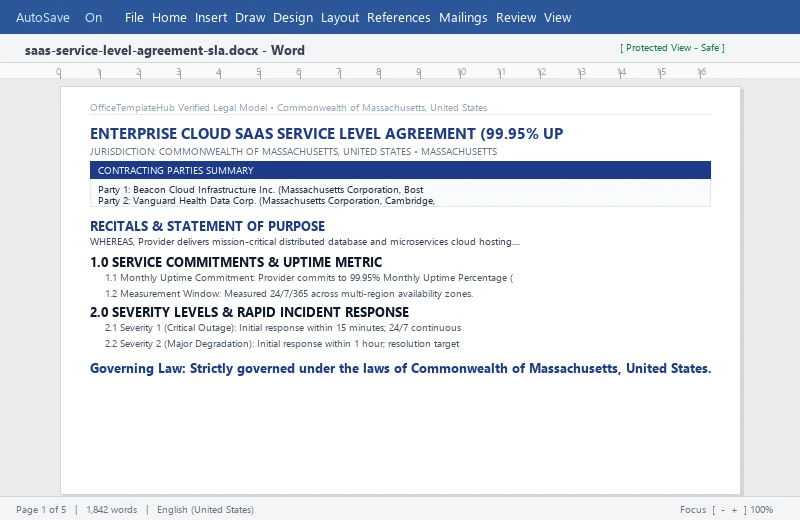Image resolution: width=800 pixels, height=520 pixels.
Task: Click the JURISDICTION subtitle line
Action: click(293, 152)
